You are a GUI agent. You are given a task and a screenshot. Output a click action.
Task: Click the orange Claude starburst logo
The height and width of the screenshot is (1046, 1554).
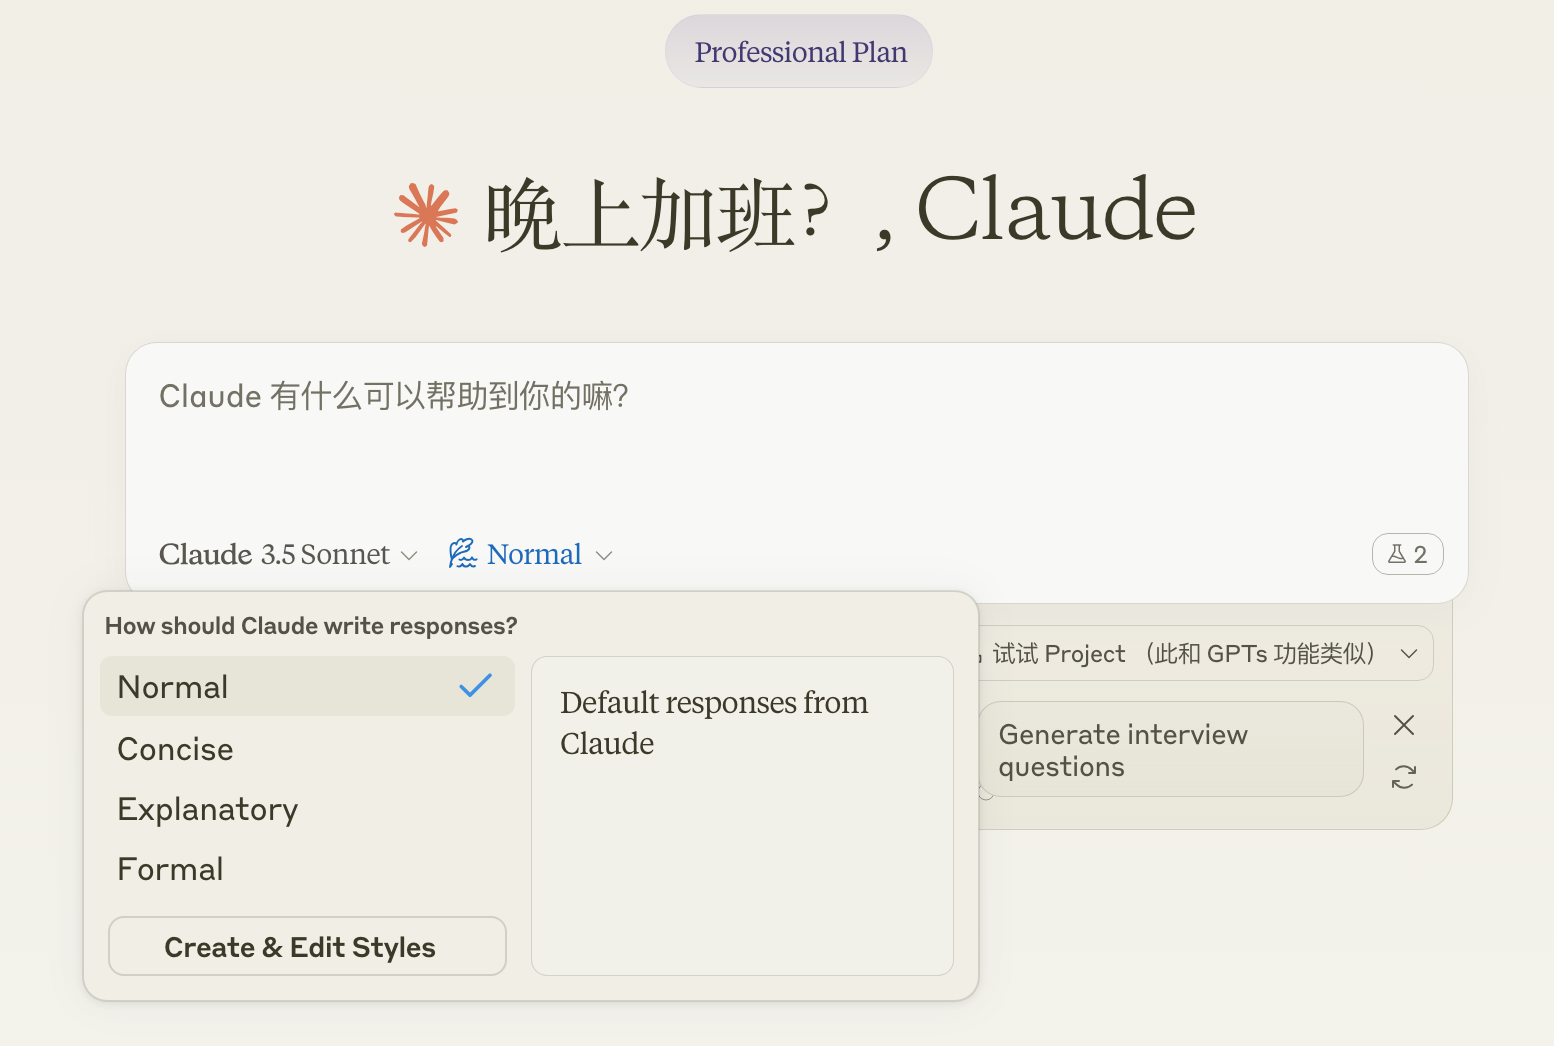coord(426,214)
